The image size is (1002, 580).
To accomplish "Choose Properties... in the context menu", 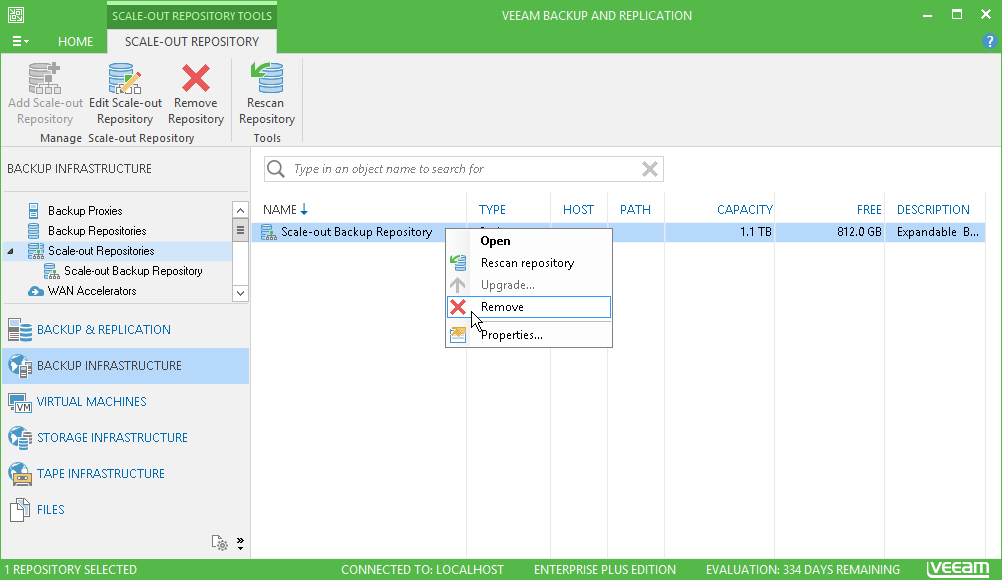I will point(528,335).
